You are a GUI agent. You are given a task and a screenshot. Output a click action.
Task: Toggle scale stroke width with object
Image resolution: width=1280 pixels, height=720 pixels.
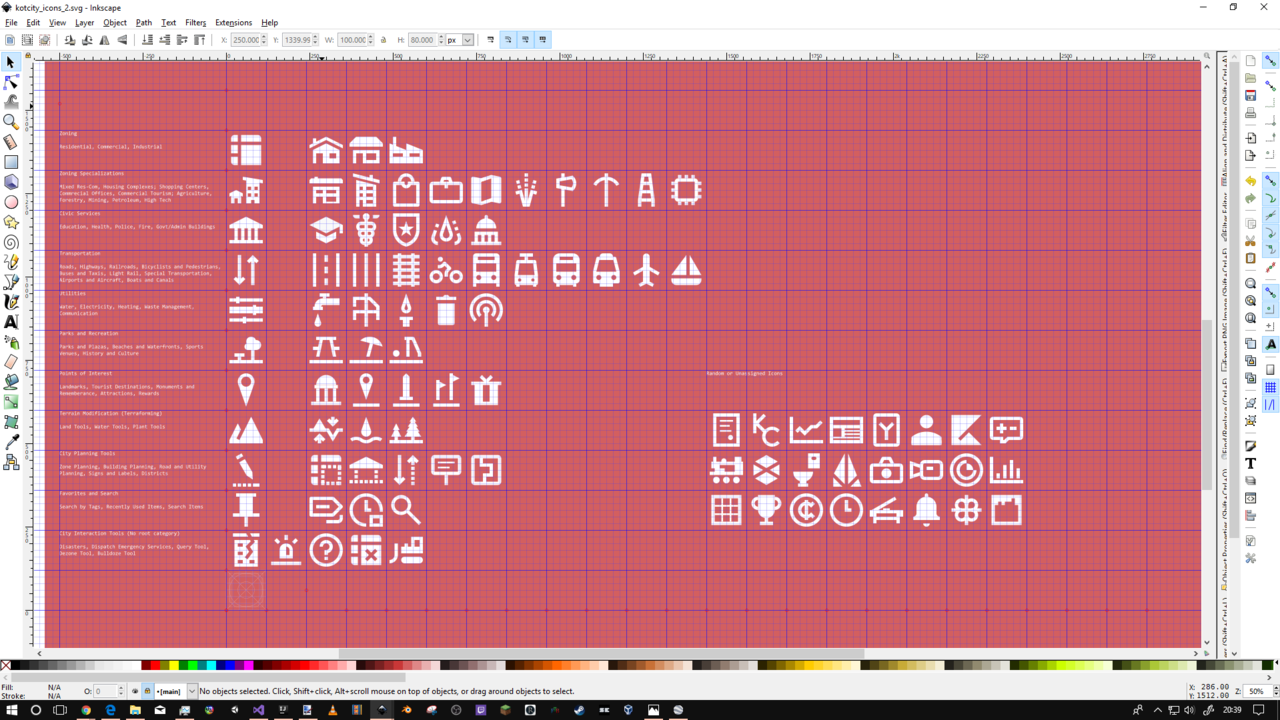click(490, 40)
